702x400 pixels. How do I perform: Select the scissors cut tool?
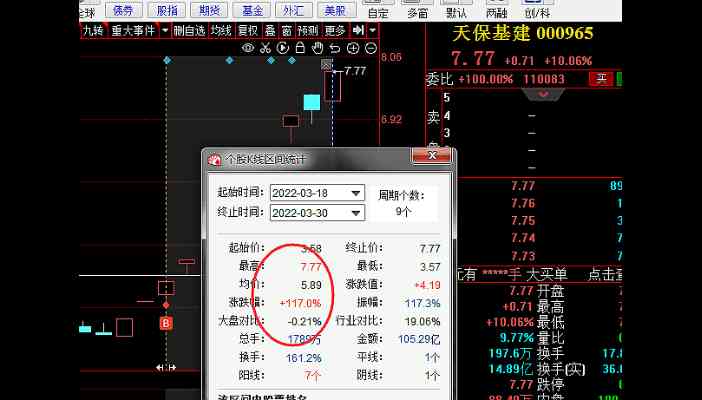tap(265, 48)
